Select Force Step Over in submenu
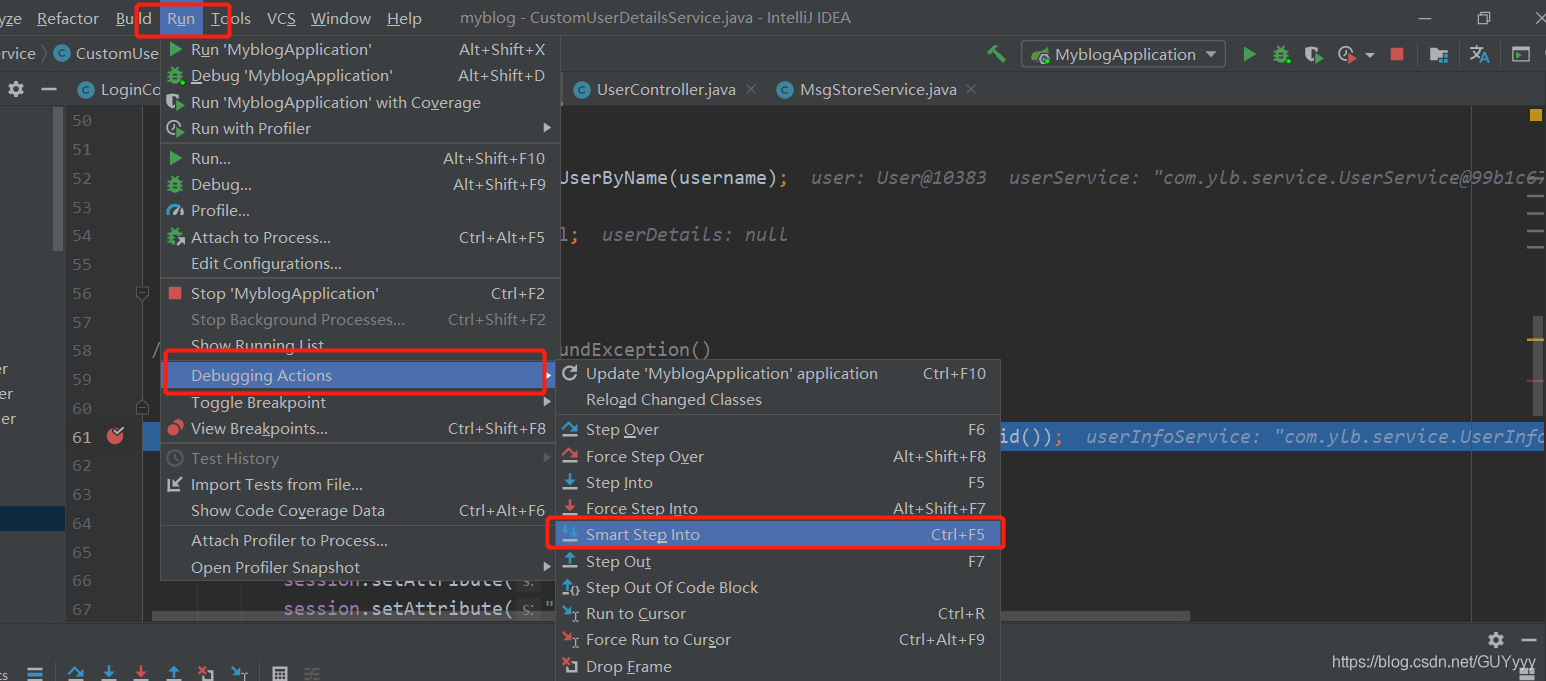Viewport: 1546px width, 681px height. pyautogui.click(x=777, y=456)
